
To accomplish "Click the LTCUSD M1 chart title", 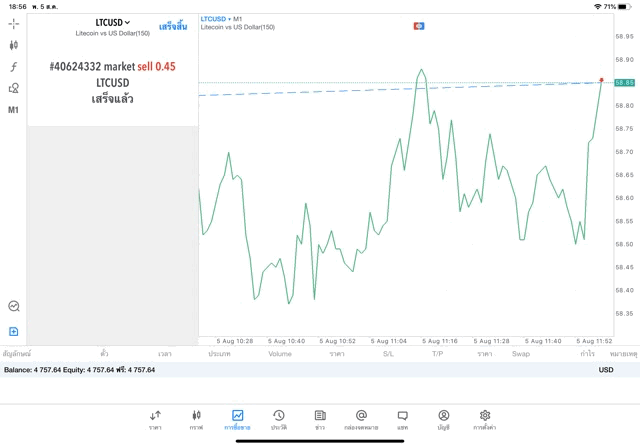I will 221,19.
